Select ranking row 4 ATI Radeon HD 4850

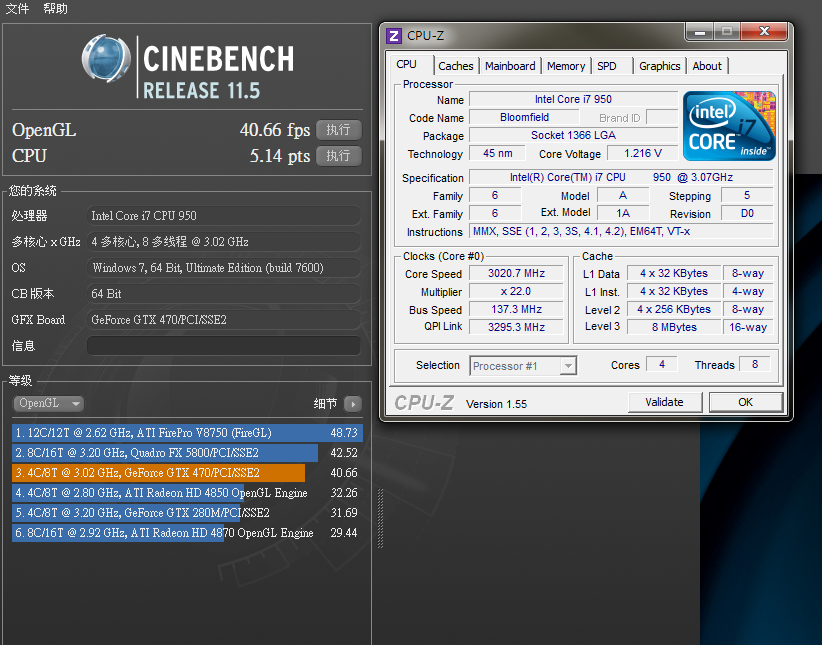pos(187,492)
